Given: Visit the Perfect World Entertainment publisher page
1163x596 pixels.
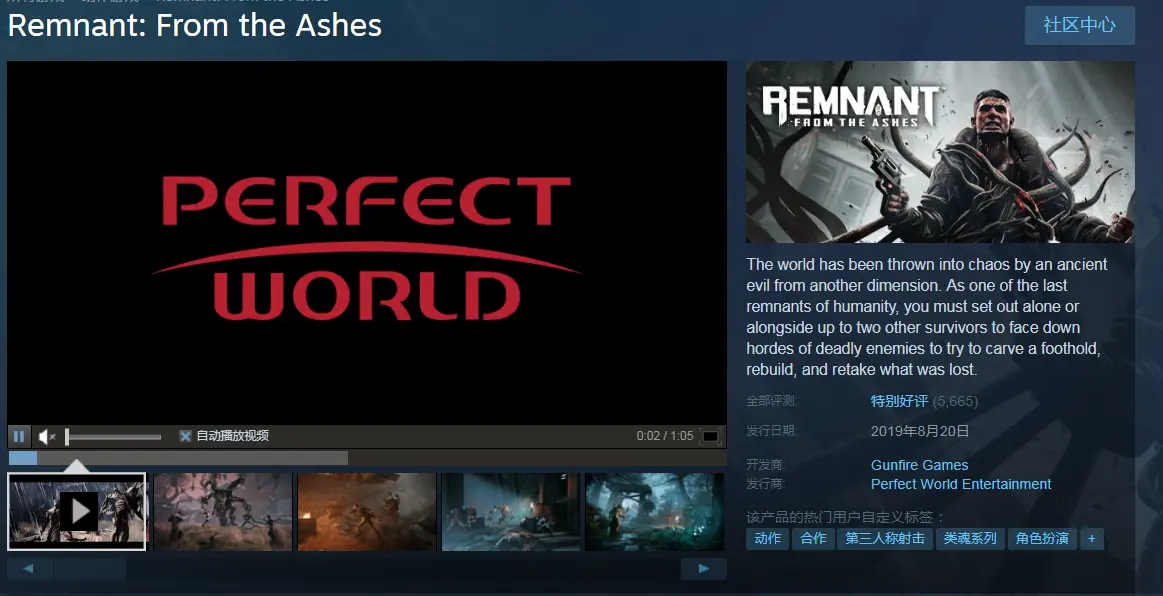Looking at the screenshot, I should (x=961, y=484).
